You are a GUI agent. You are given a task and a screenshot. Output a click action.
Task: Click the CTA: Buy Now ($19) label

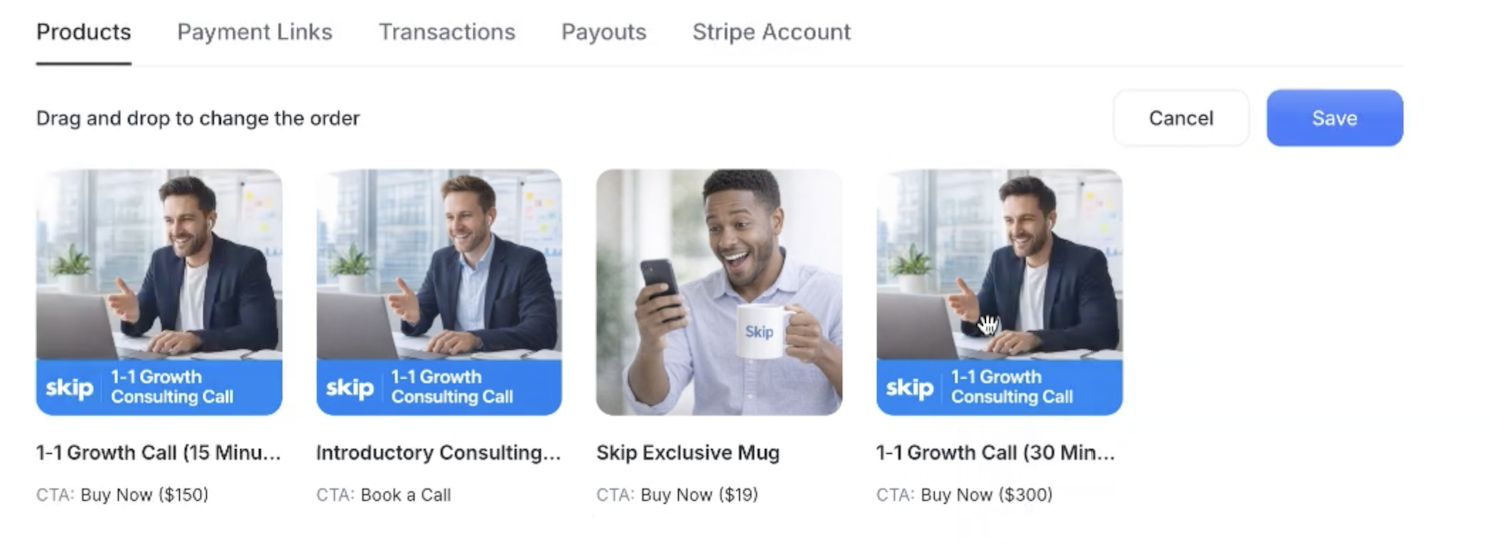[677, 495]
